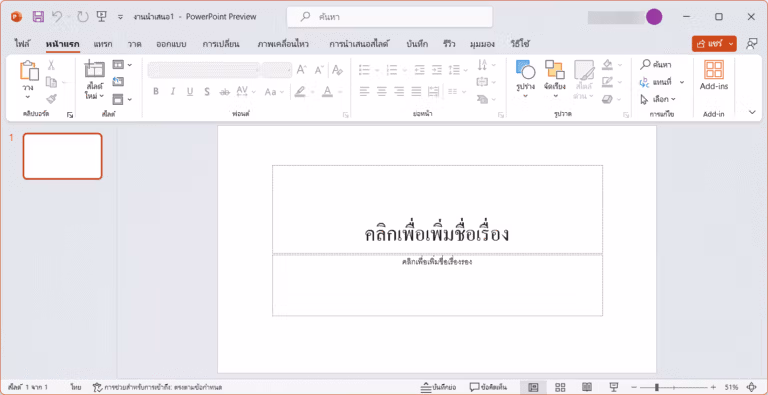Toggle Normal view in the status bar

point(534,387)
